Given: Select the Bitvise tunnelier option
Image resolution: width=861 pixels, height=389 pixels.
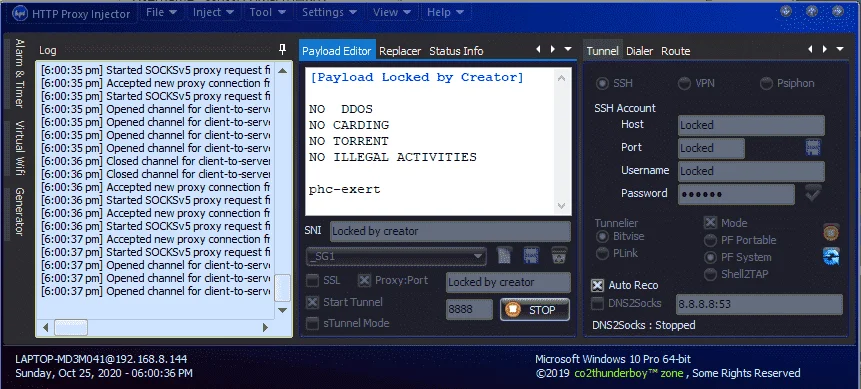Looking at the screenshot, I should [603, 237].
